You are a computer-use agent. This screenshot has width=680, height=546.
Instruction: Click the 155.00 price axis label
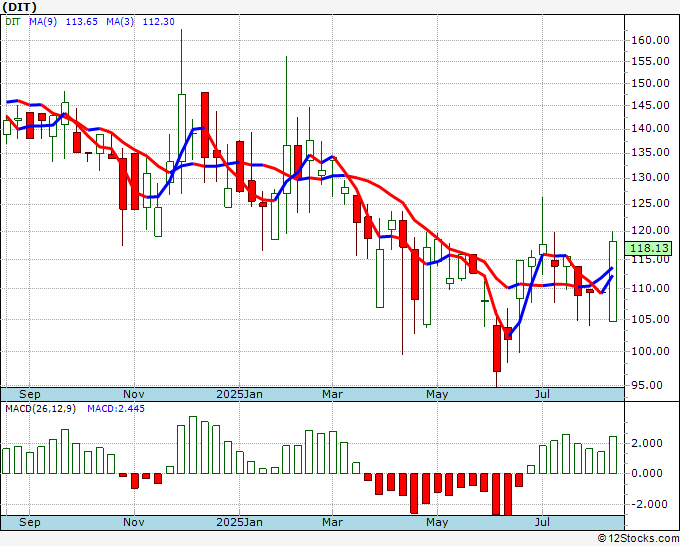650,61
